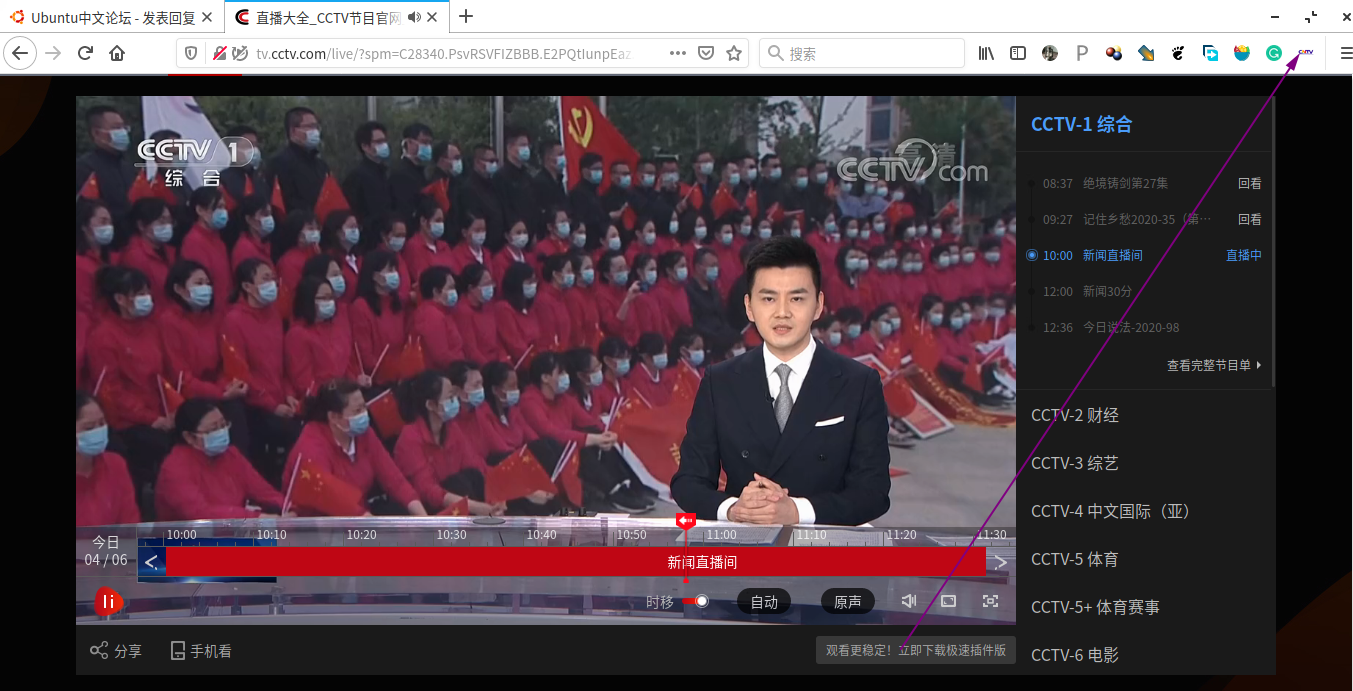Save the page to Pocket
Image resolution: width=1353 pixels, height=691 pixels.
pyautogui.click(x=706, y=53)
